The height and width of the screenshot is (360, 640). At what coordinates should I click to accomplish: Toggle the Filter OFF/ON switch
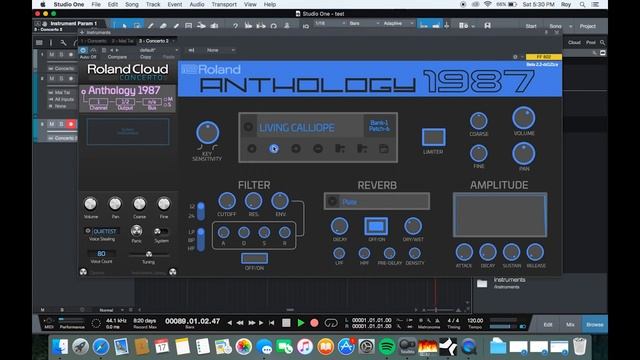pos(254,258)
